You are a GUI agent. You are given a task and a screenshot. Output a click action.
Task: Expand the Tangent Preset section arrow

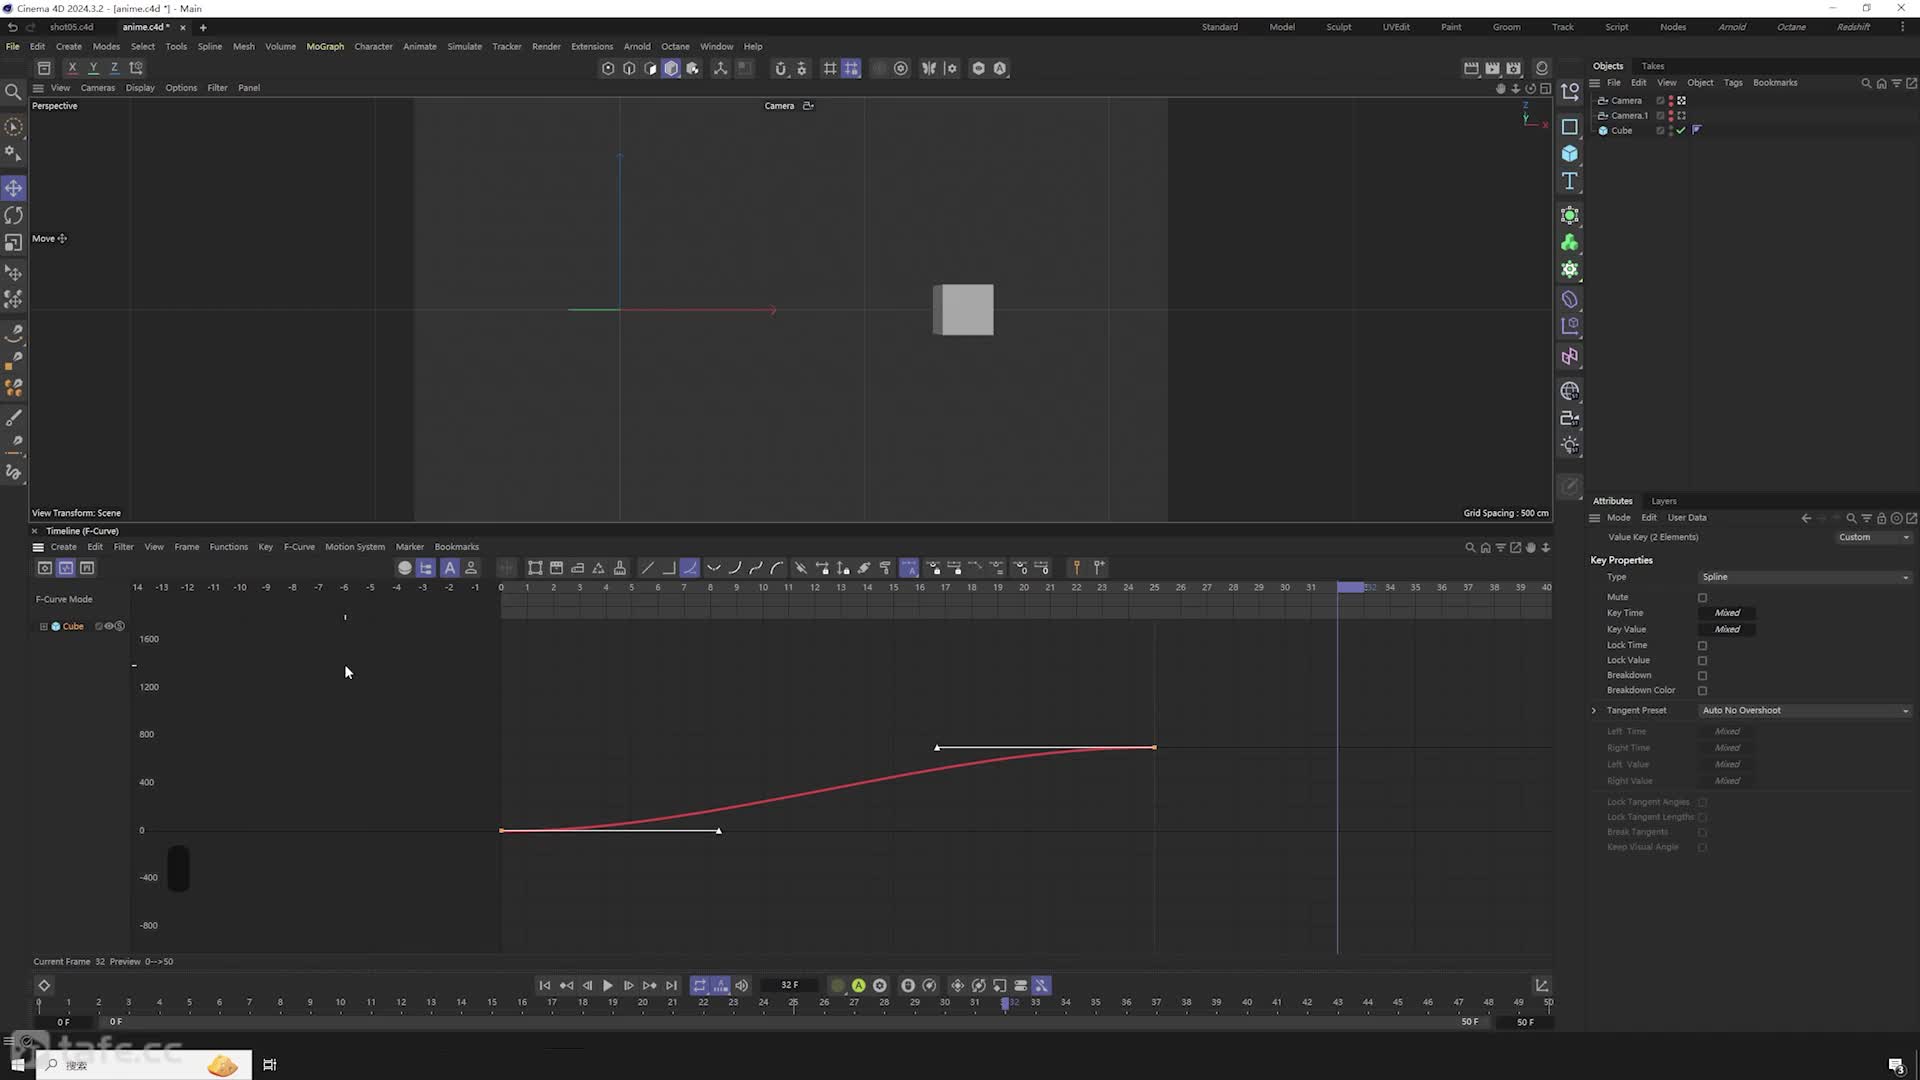click(x=1594, y=711)
